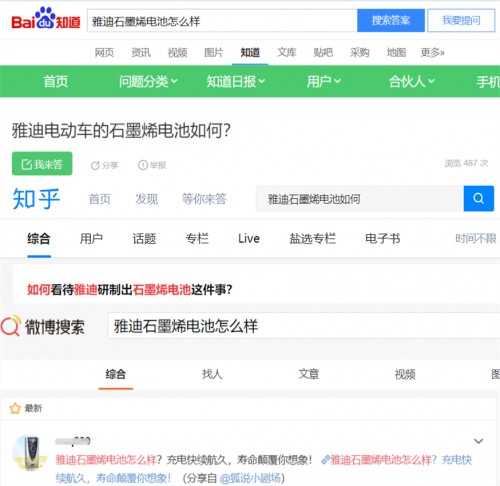Click the Baidu Zhidao logo

click(x=46, y=18)
